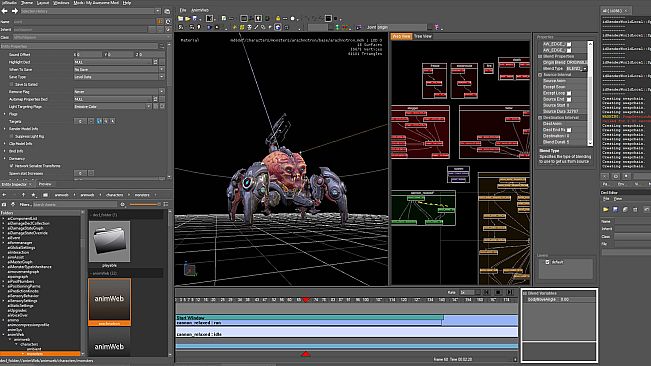Navigate back in asset browser
The image size is (651, 366).
click(5, 195)
